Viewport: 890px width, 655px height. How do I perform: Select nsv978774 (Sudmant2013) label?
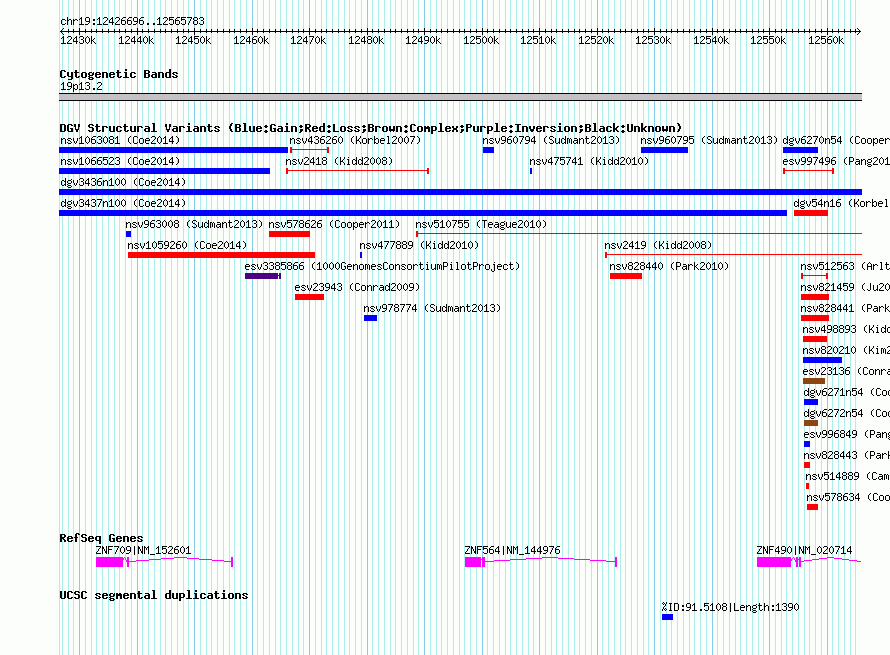432,308
